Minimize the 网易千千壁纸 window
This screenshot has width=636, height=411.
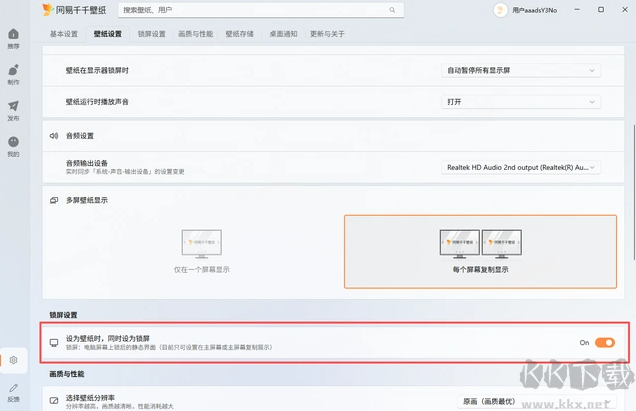tap(577, 10)
